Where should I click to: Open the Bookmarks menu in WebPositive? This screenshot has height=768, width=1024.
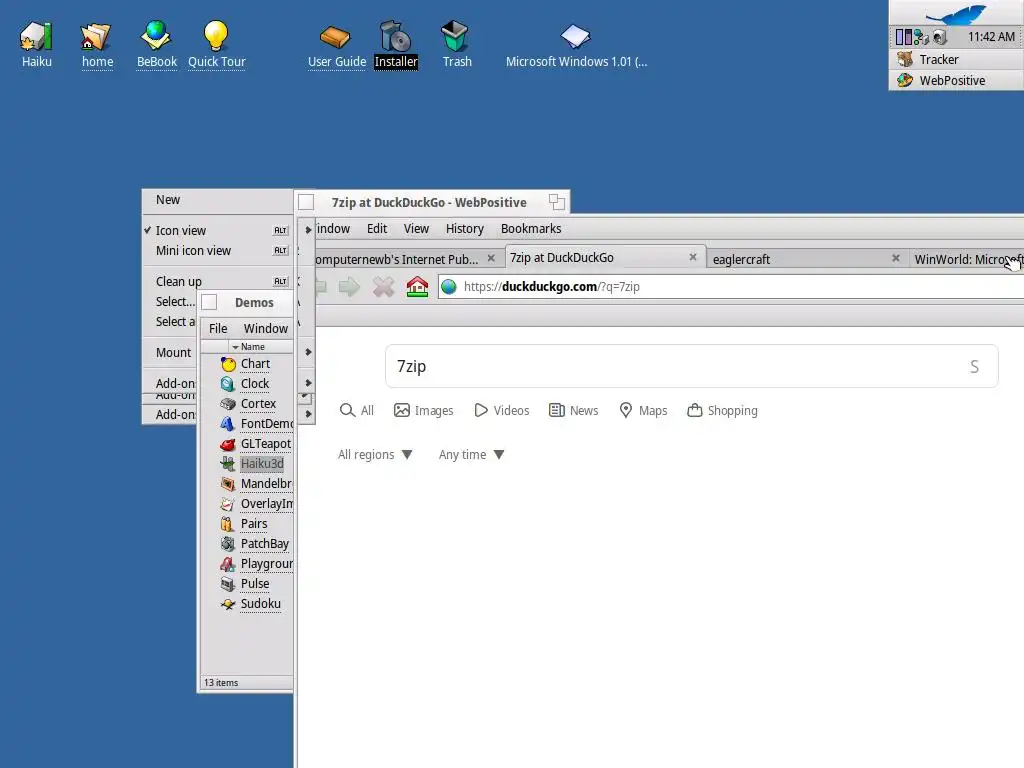(531, 229)
